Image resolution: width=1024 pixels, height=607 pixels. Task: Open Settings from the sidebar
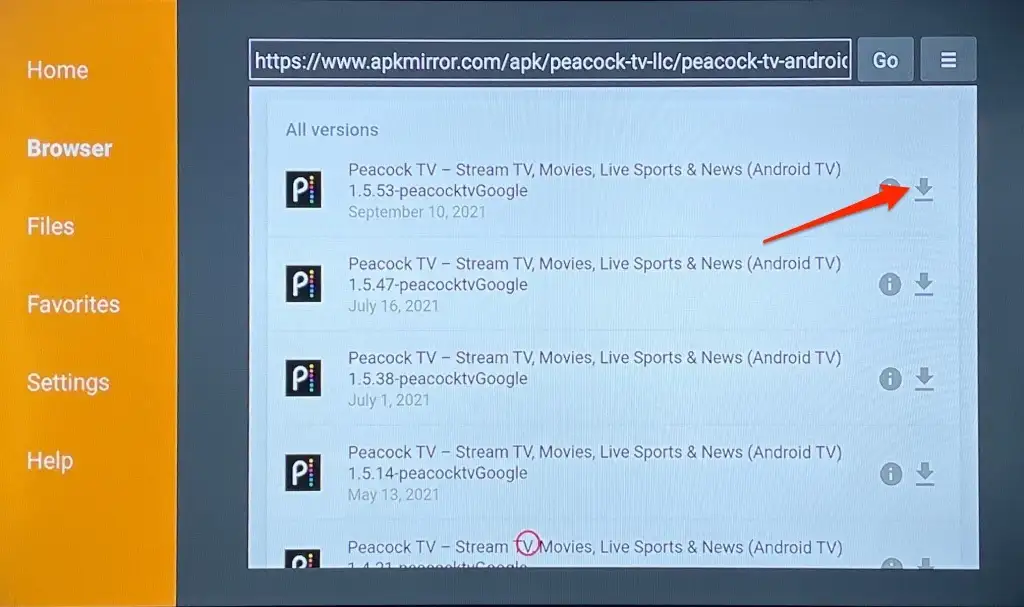click(x=68, y=382)
